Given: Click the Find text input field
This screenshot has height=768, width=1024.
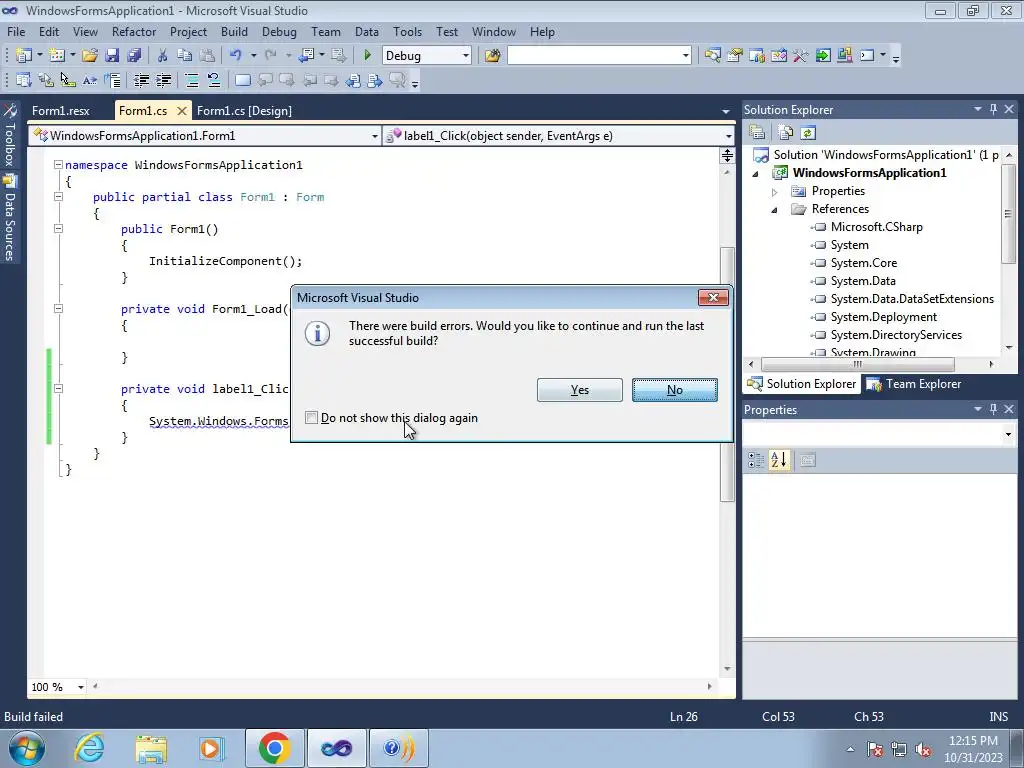Looking at the screenshot, I should (x=594, y=56).
